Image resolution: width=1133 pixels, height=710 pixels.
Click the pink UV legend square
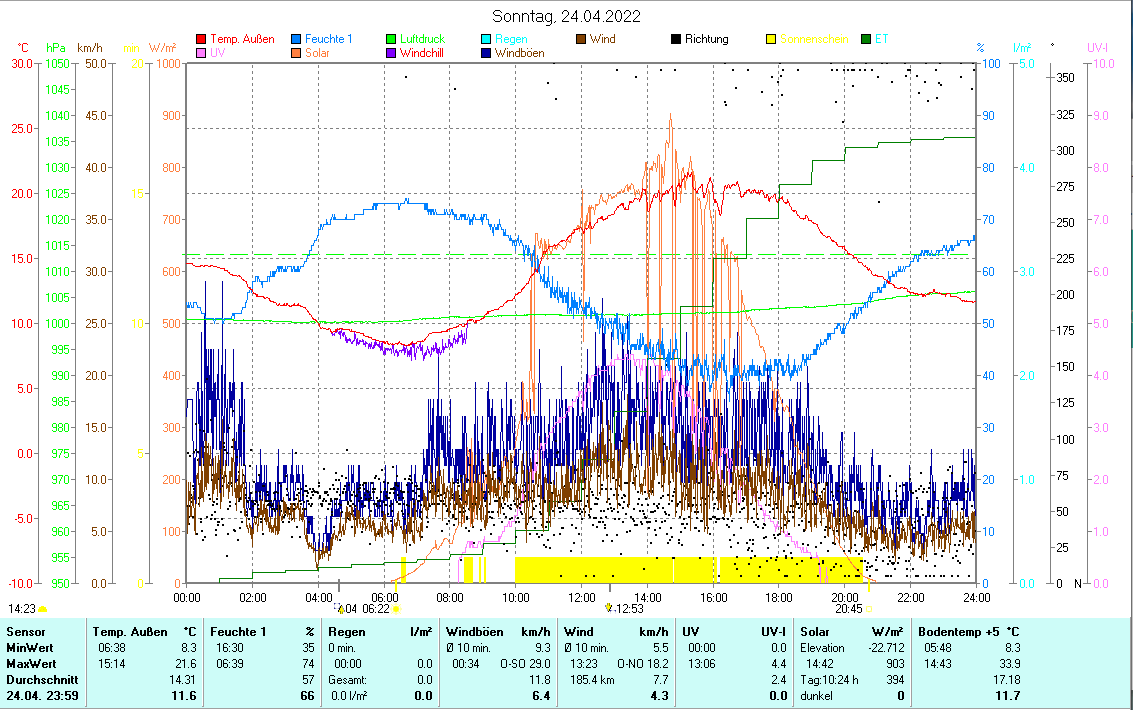(202, 53)
